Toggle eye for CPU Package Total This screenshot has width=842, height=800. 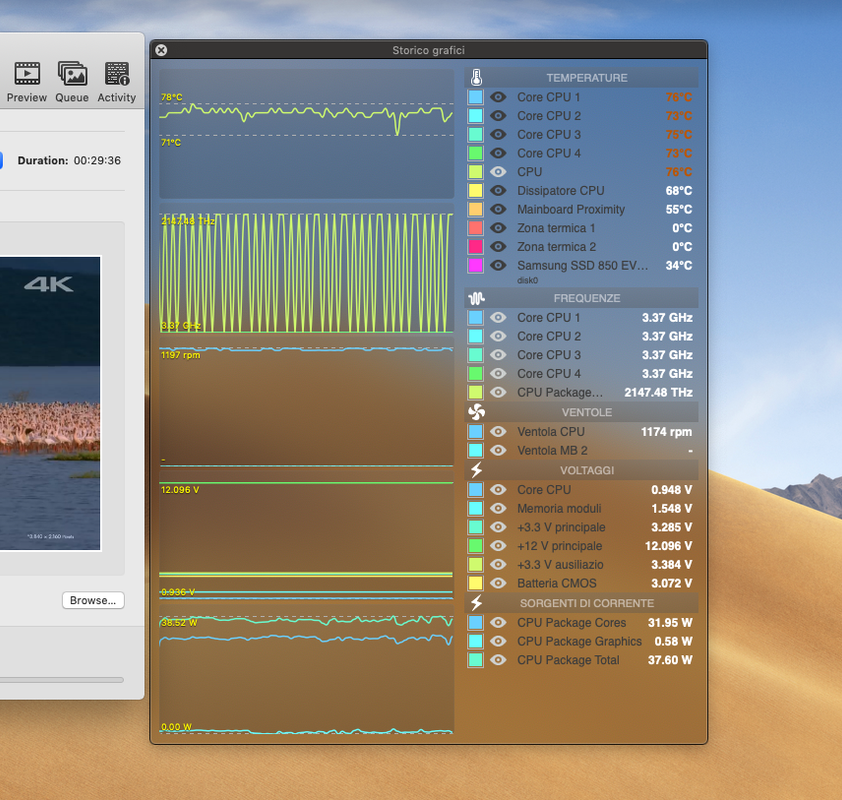point(498,660)
